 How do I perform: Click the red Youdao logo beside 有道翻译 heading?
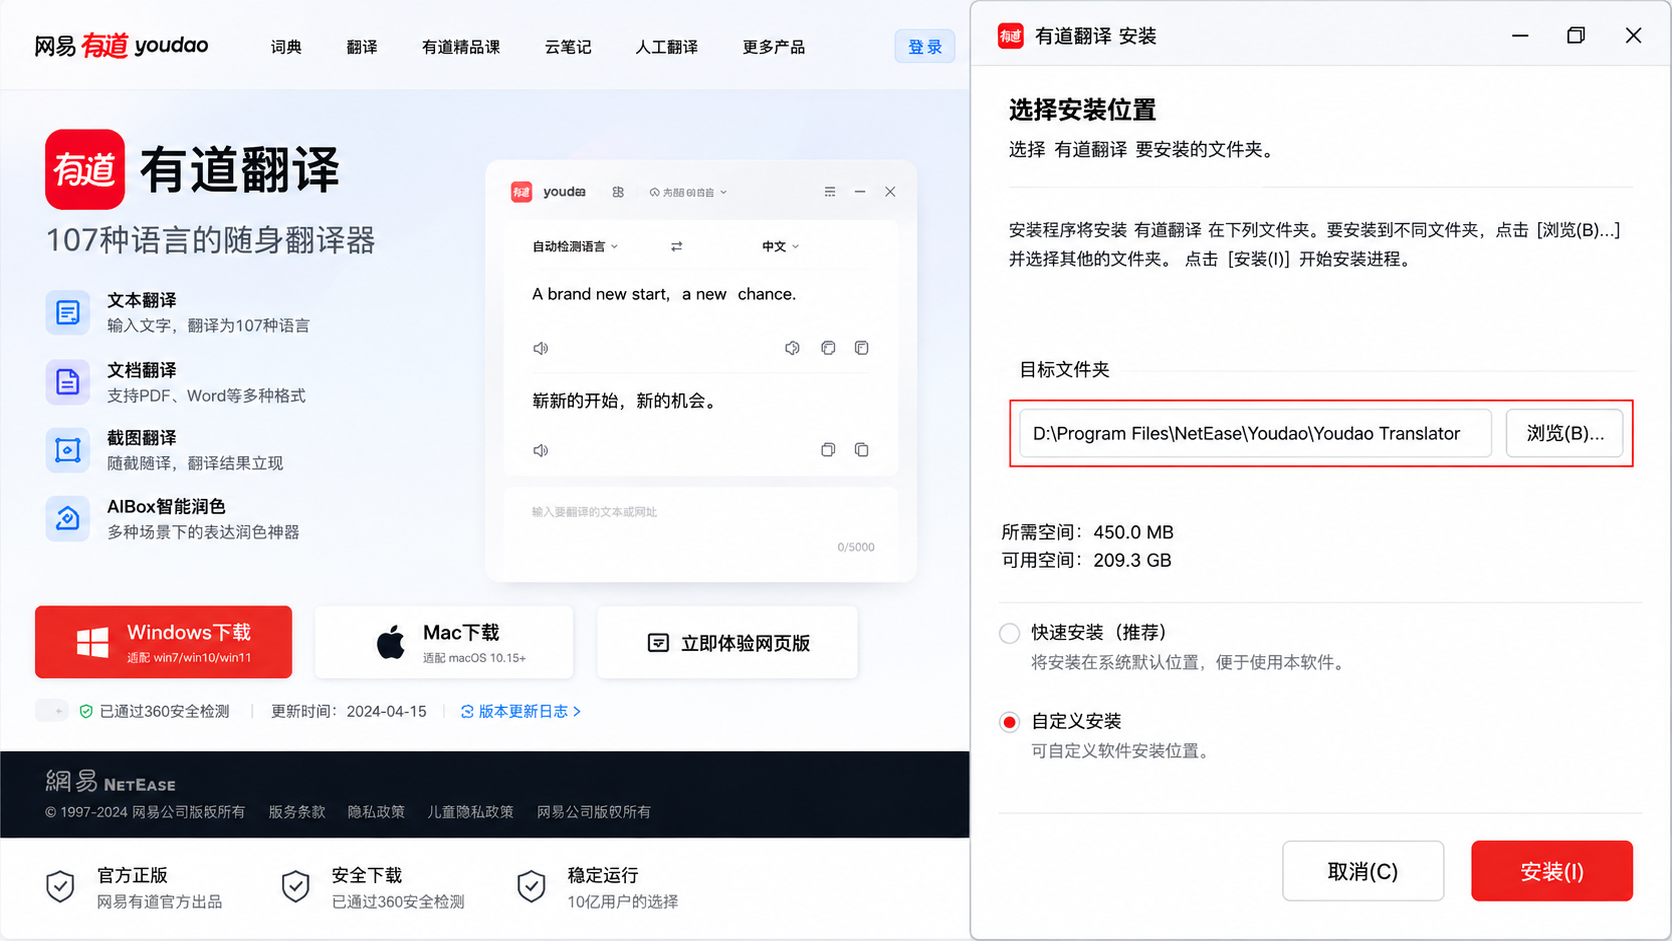[x=85, y=169]
